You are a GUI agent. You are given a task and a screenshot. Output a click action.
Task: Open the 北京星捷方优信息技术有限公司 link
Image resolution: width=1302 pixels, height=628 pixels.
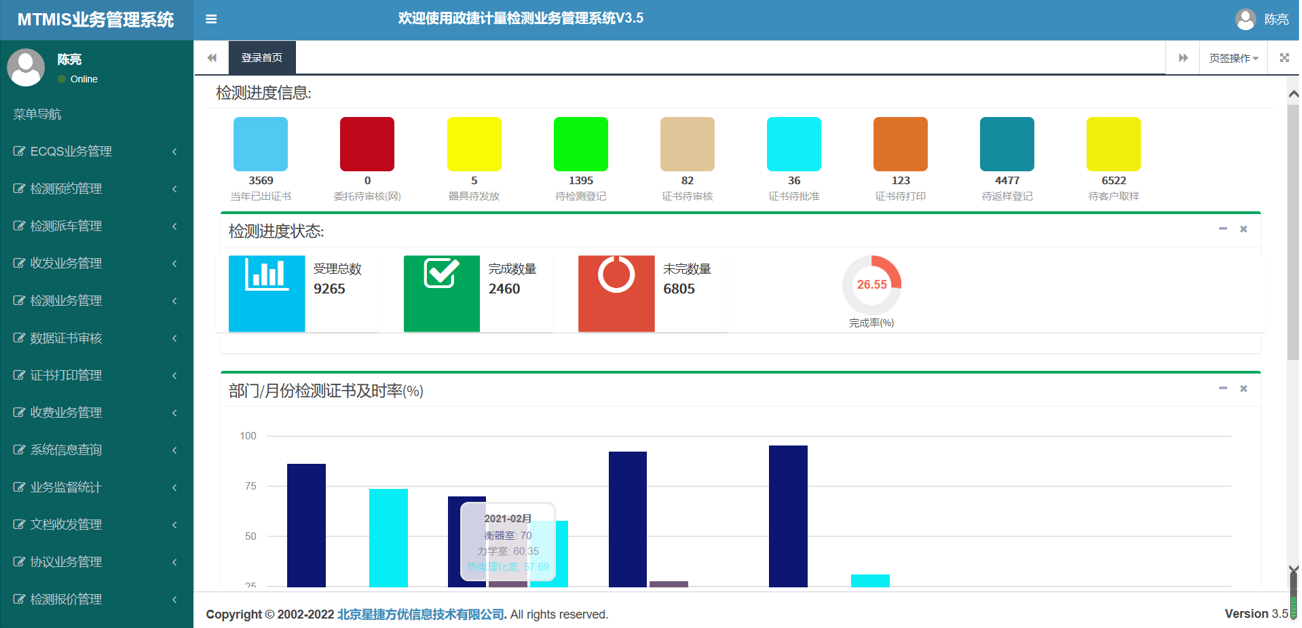(421, 614)
